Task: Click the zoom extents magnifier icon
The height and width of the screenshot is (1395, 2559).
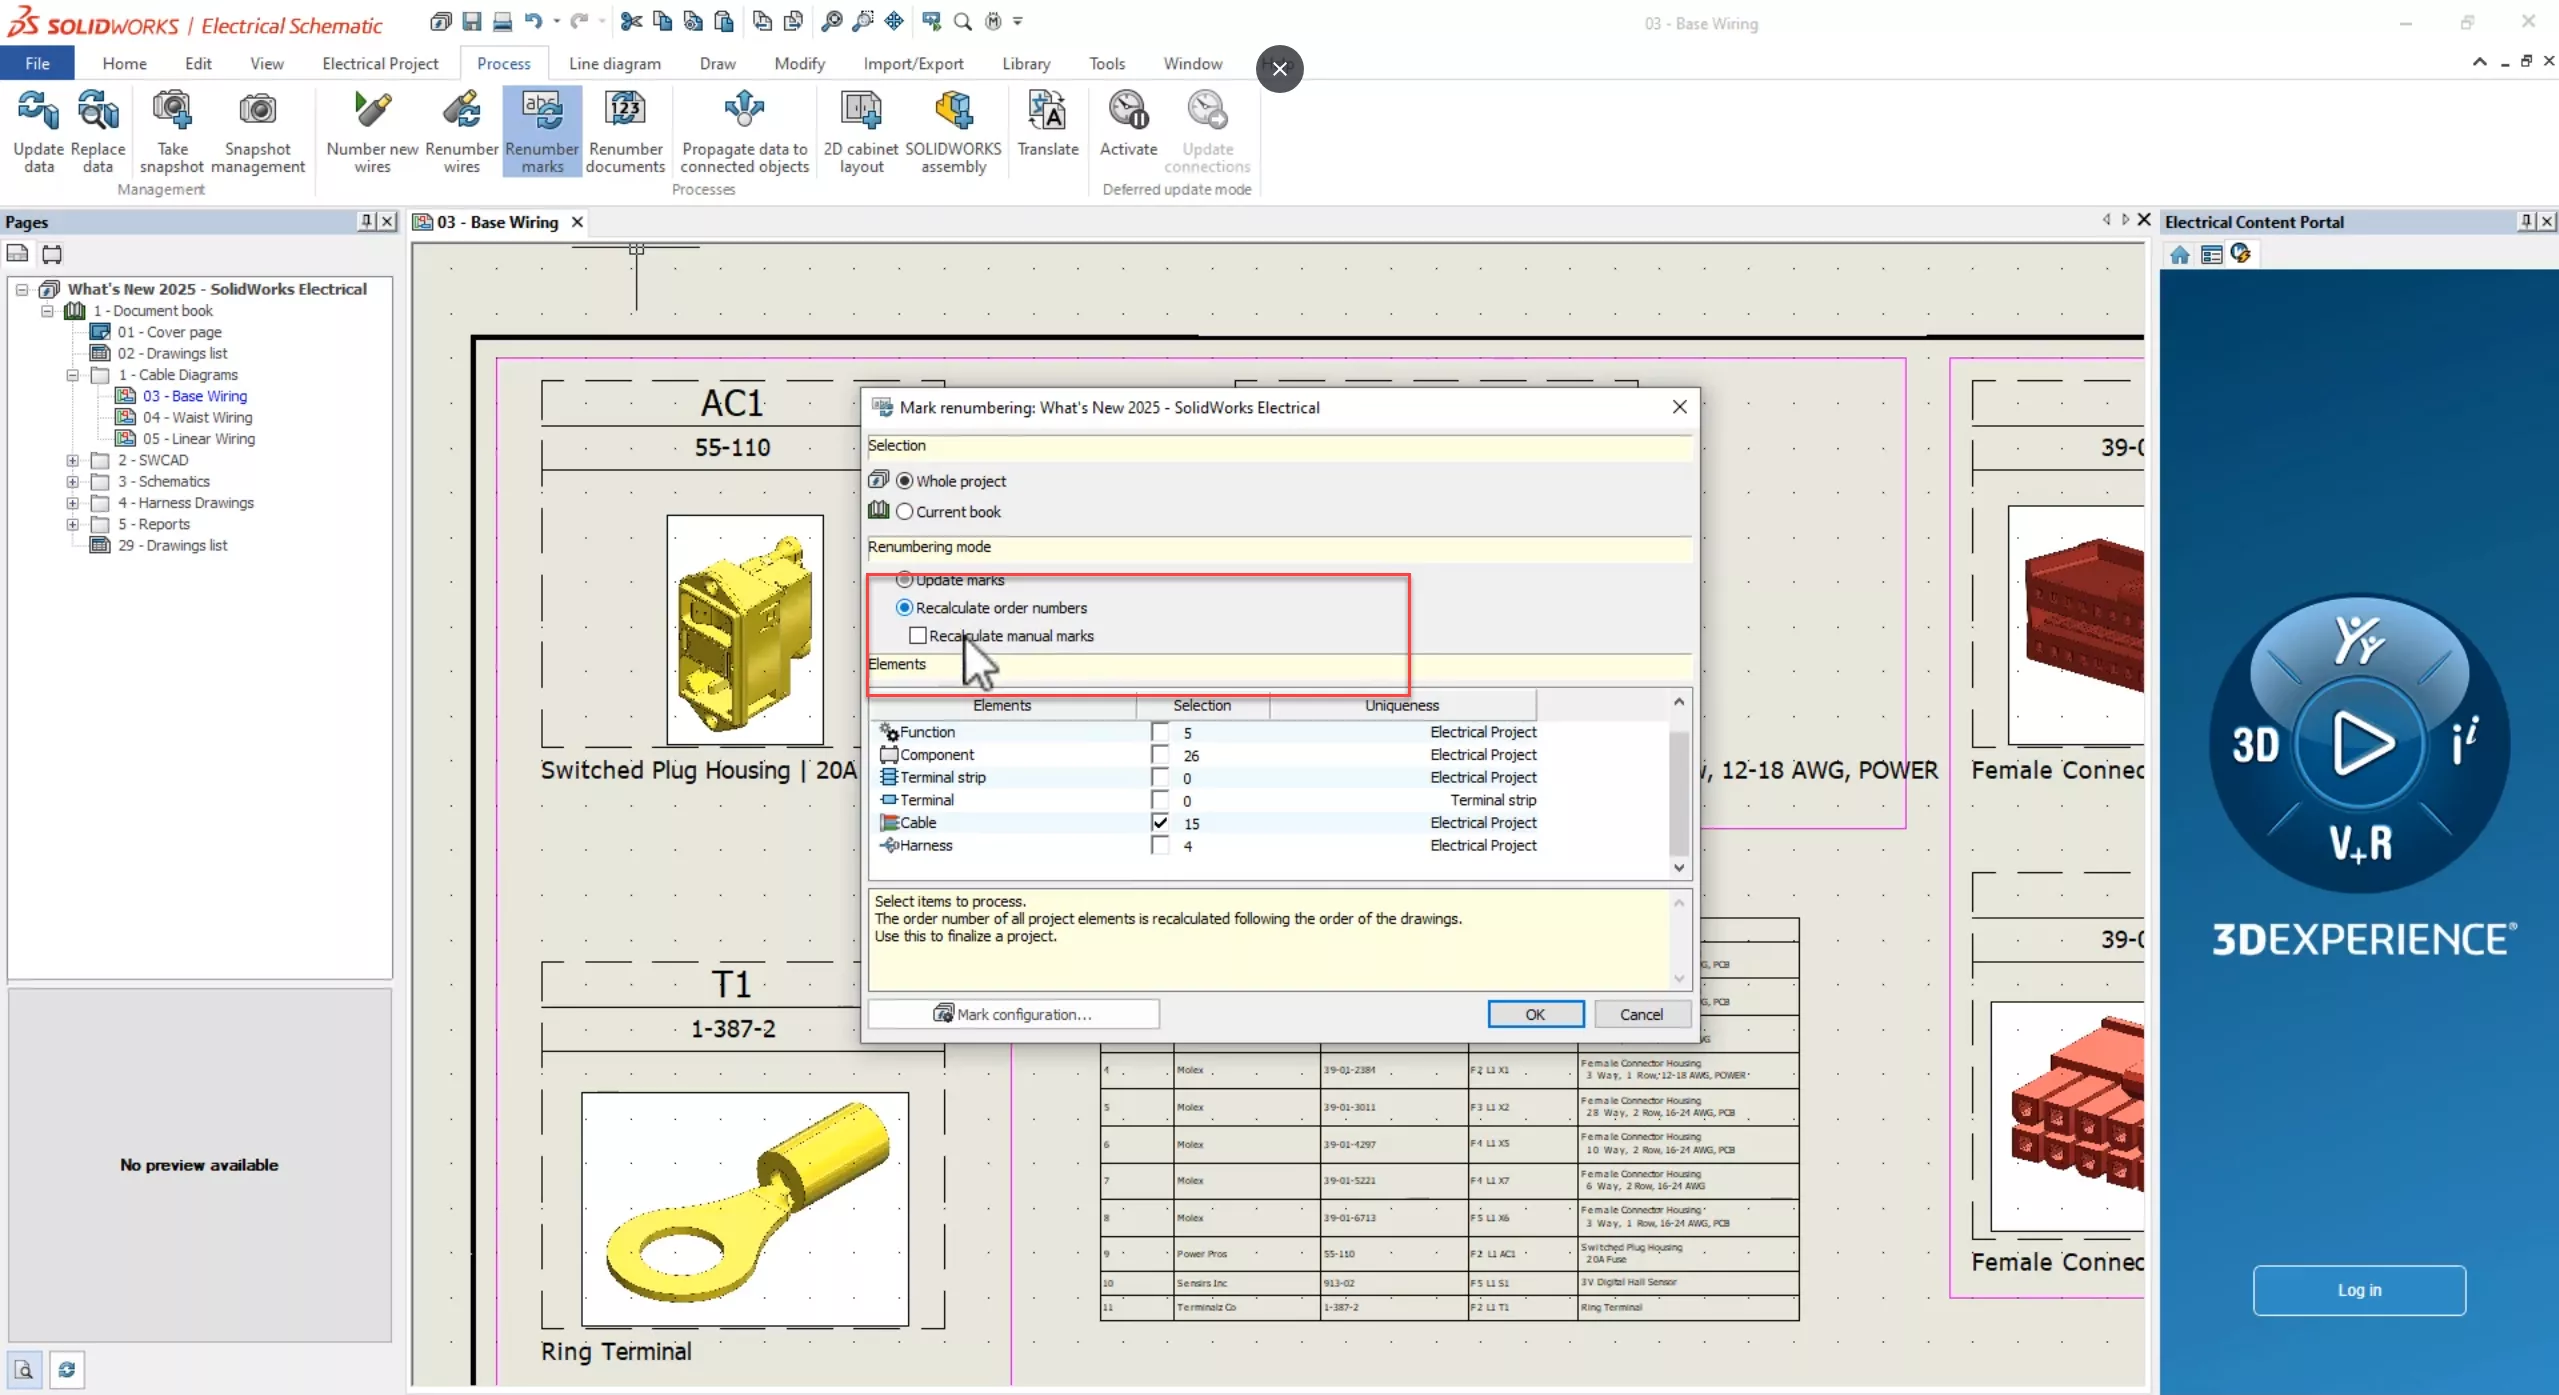Action: pyautogui.click(x=831, y=21)
